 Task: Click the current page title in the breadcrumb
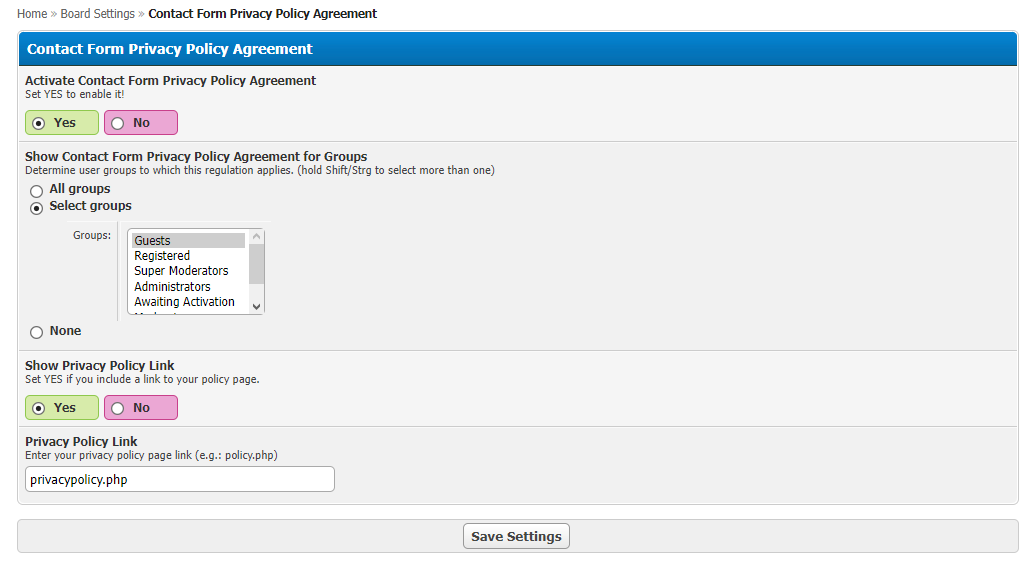pos(262,14)
